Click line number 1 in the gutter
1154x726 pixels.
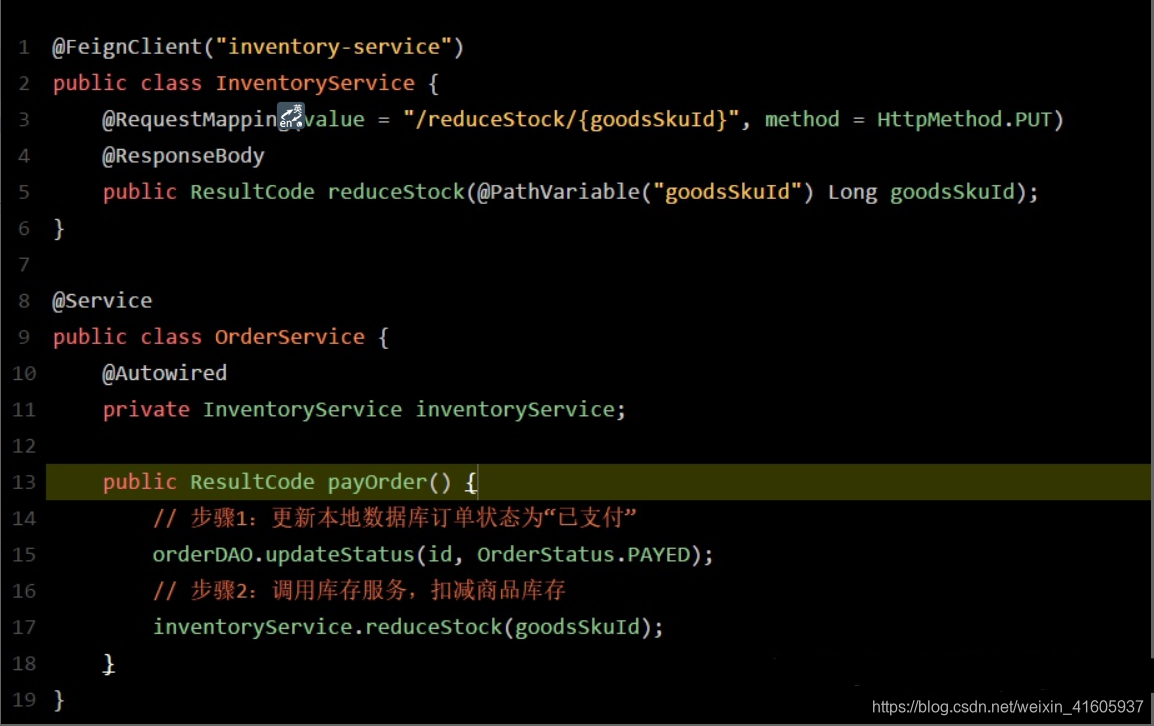tap(24, 48)
